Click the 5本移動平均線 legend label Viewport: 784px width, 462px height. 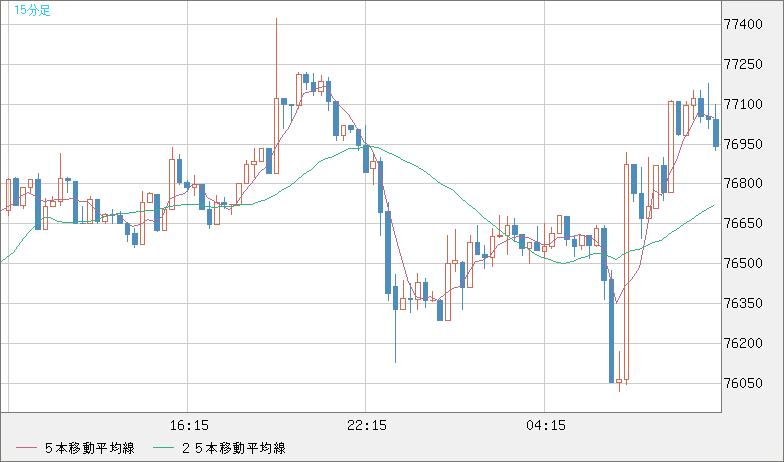coord(90,448)
